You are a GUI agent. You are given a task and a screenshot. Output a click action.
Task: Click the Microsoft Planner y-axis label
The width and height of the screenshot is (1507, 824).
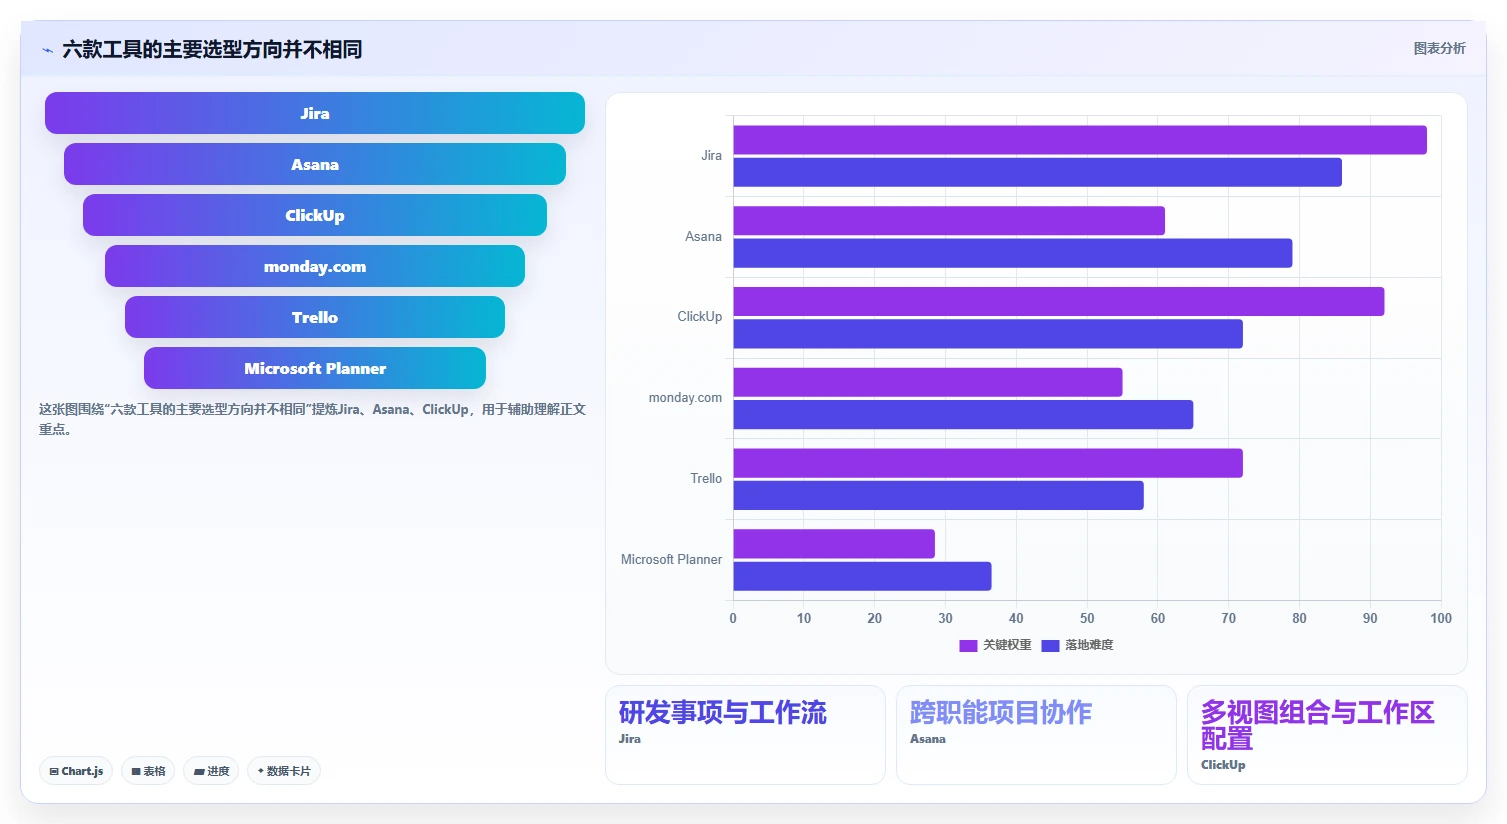coord(671,560)
